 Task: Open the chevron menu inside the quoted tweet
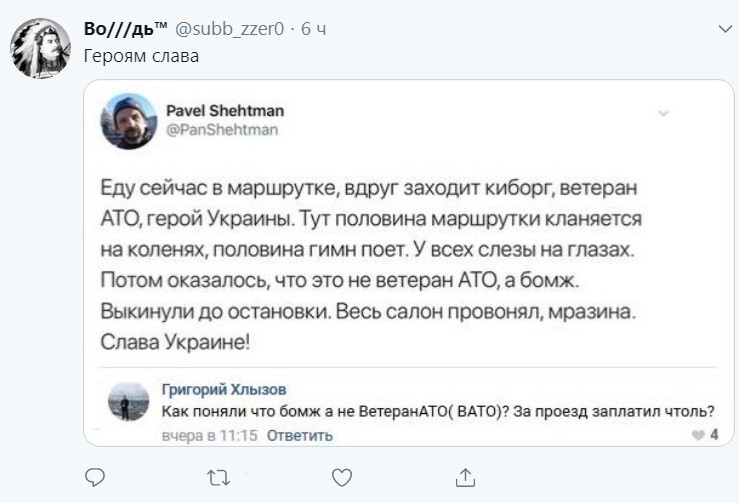click(663, 114)
